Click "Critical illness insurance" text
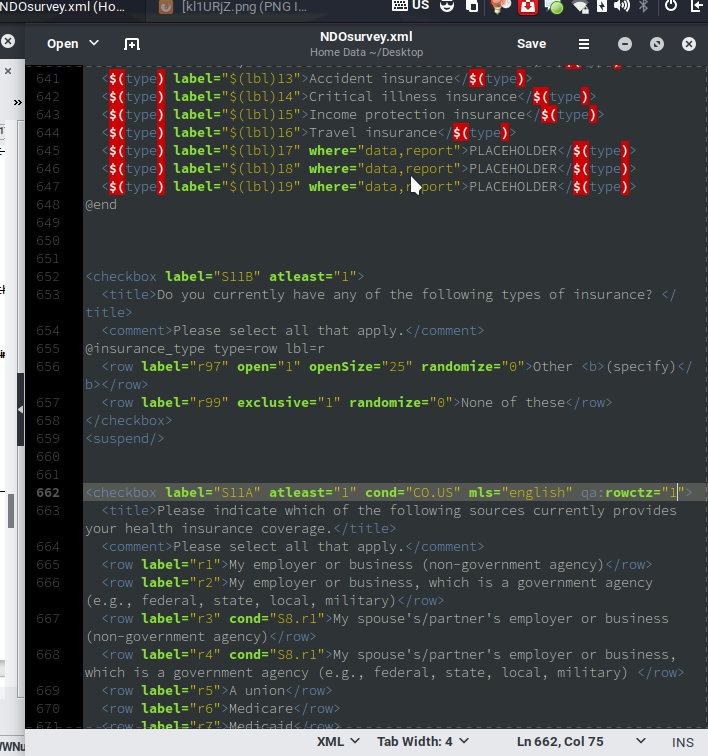Screen dimensions: 708x756 413,96
